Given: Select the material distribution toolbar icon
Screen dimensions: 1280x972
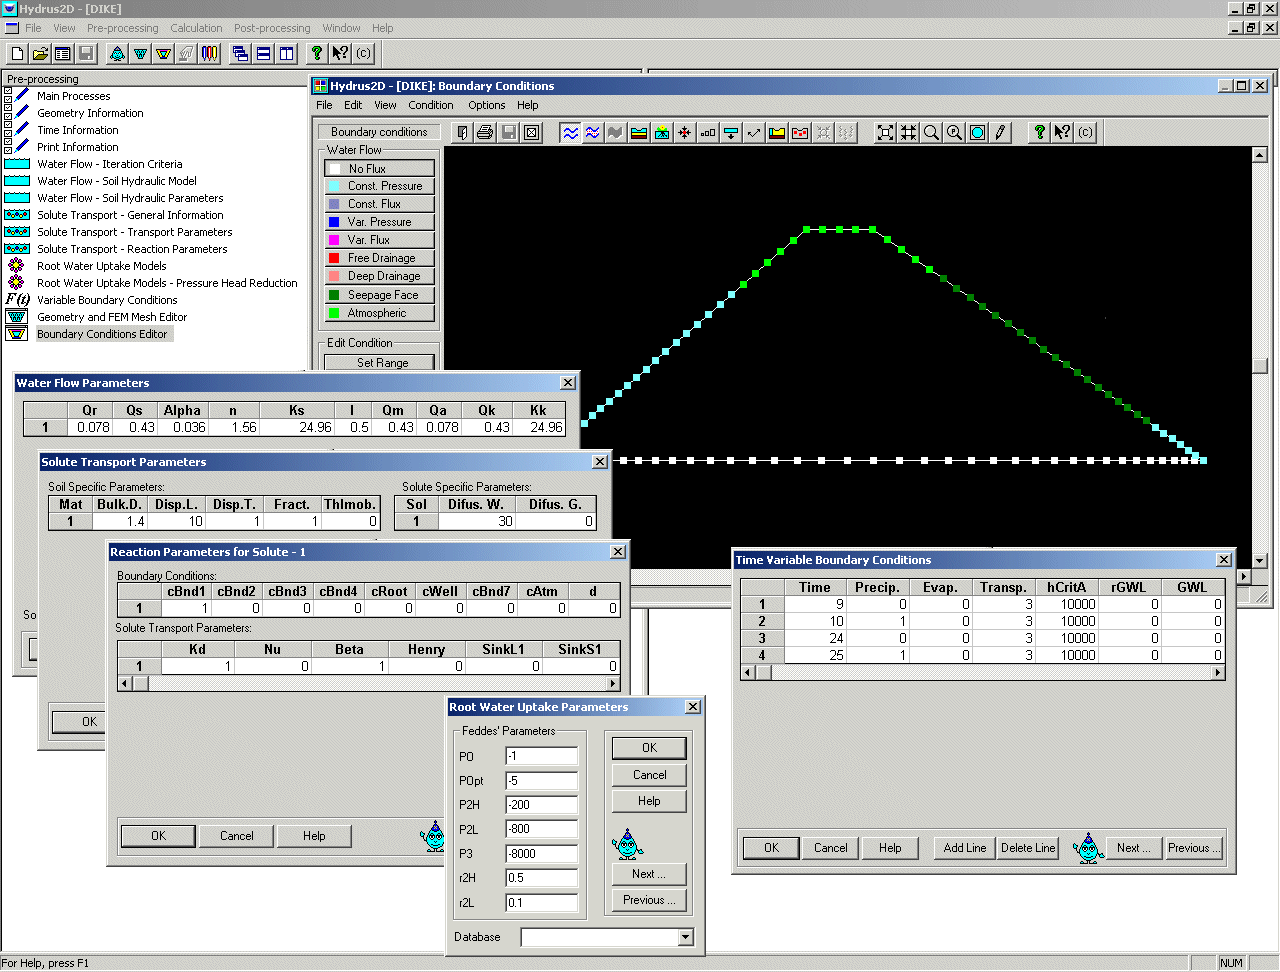Looking at the screenshot, I should click(639, 132).
